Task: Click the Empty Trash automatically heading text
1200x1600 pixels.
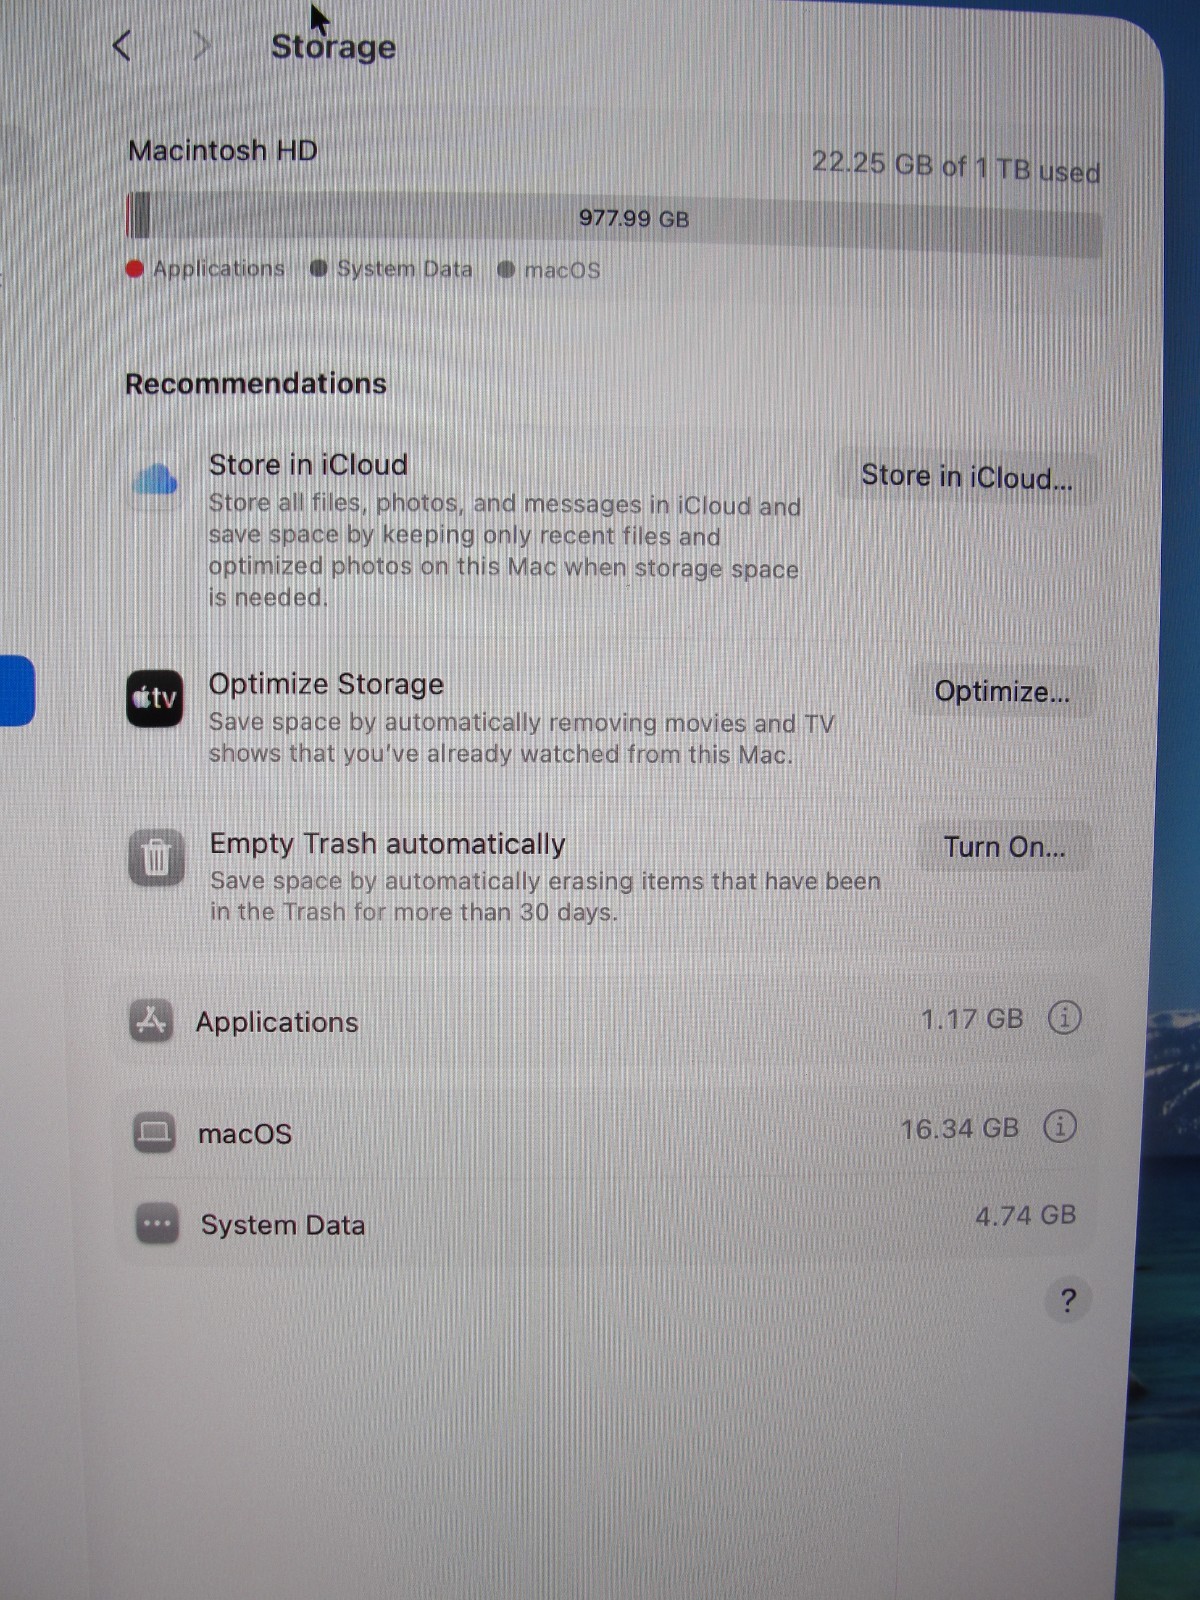Action: pyautogui.click(x=388, y=844)
